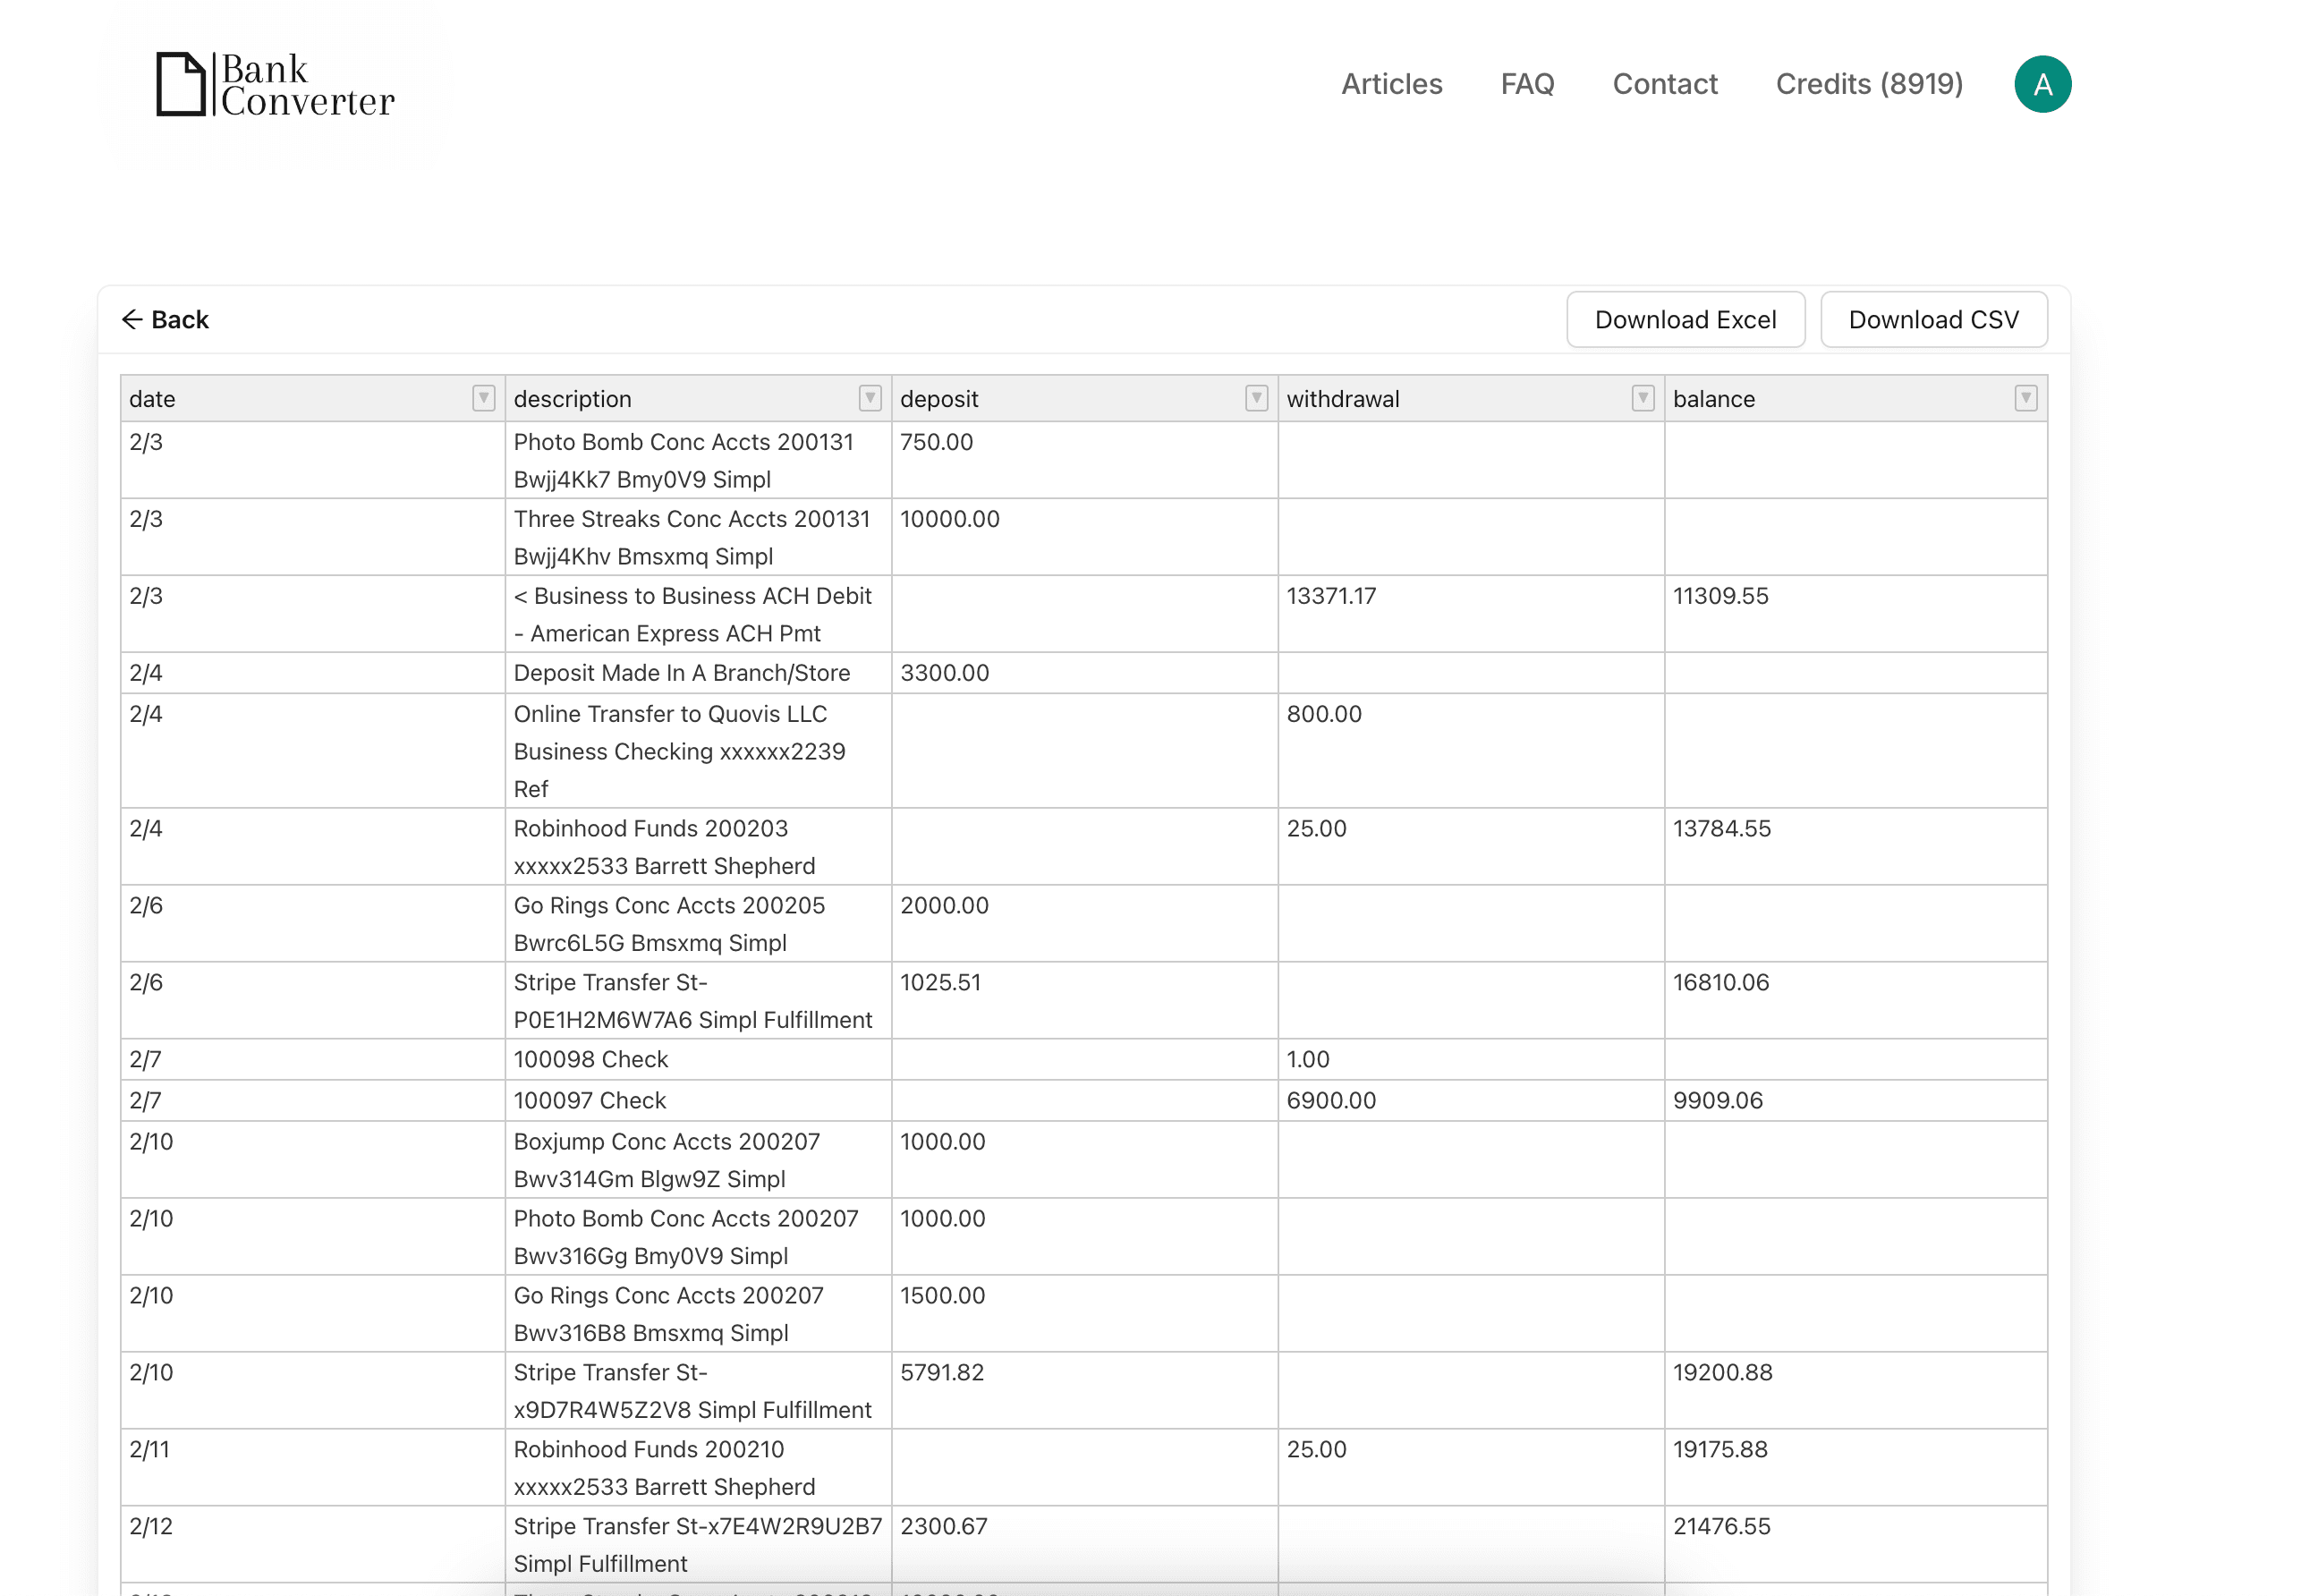Select the 13371.17 withdrawal cell
2301x1596 pixels.
1470,613
